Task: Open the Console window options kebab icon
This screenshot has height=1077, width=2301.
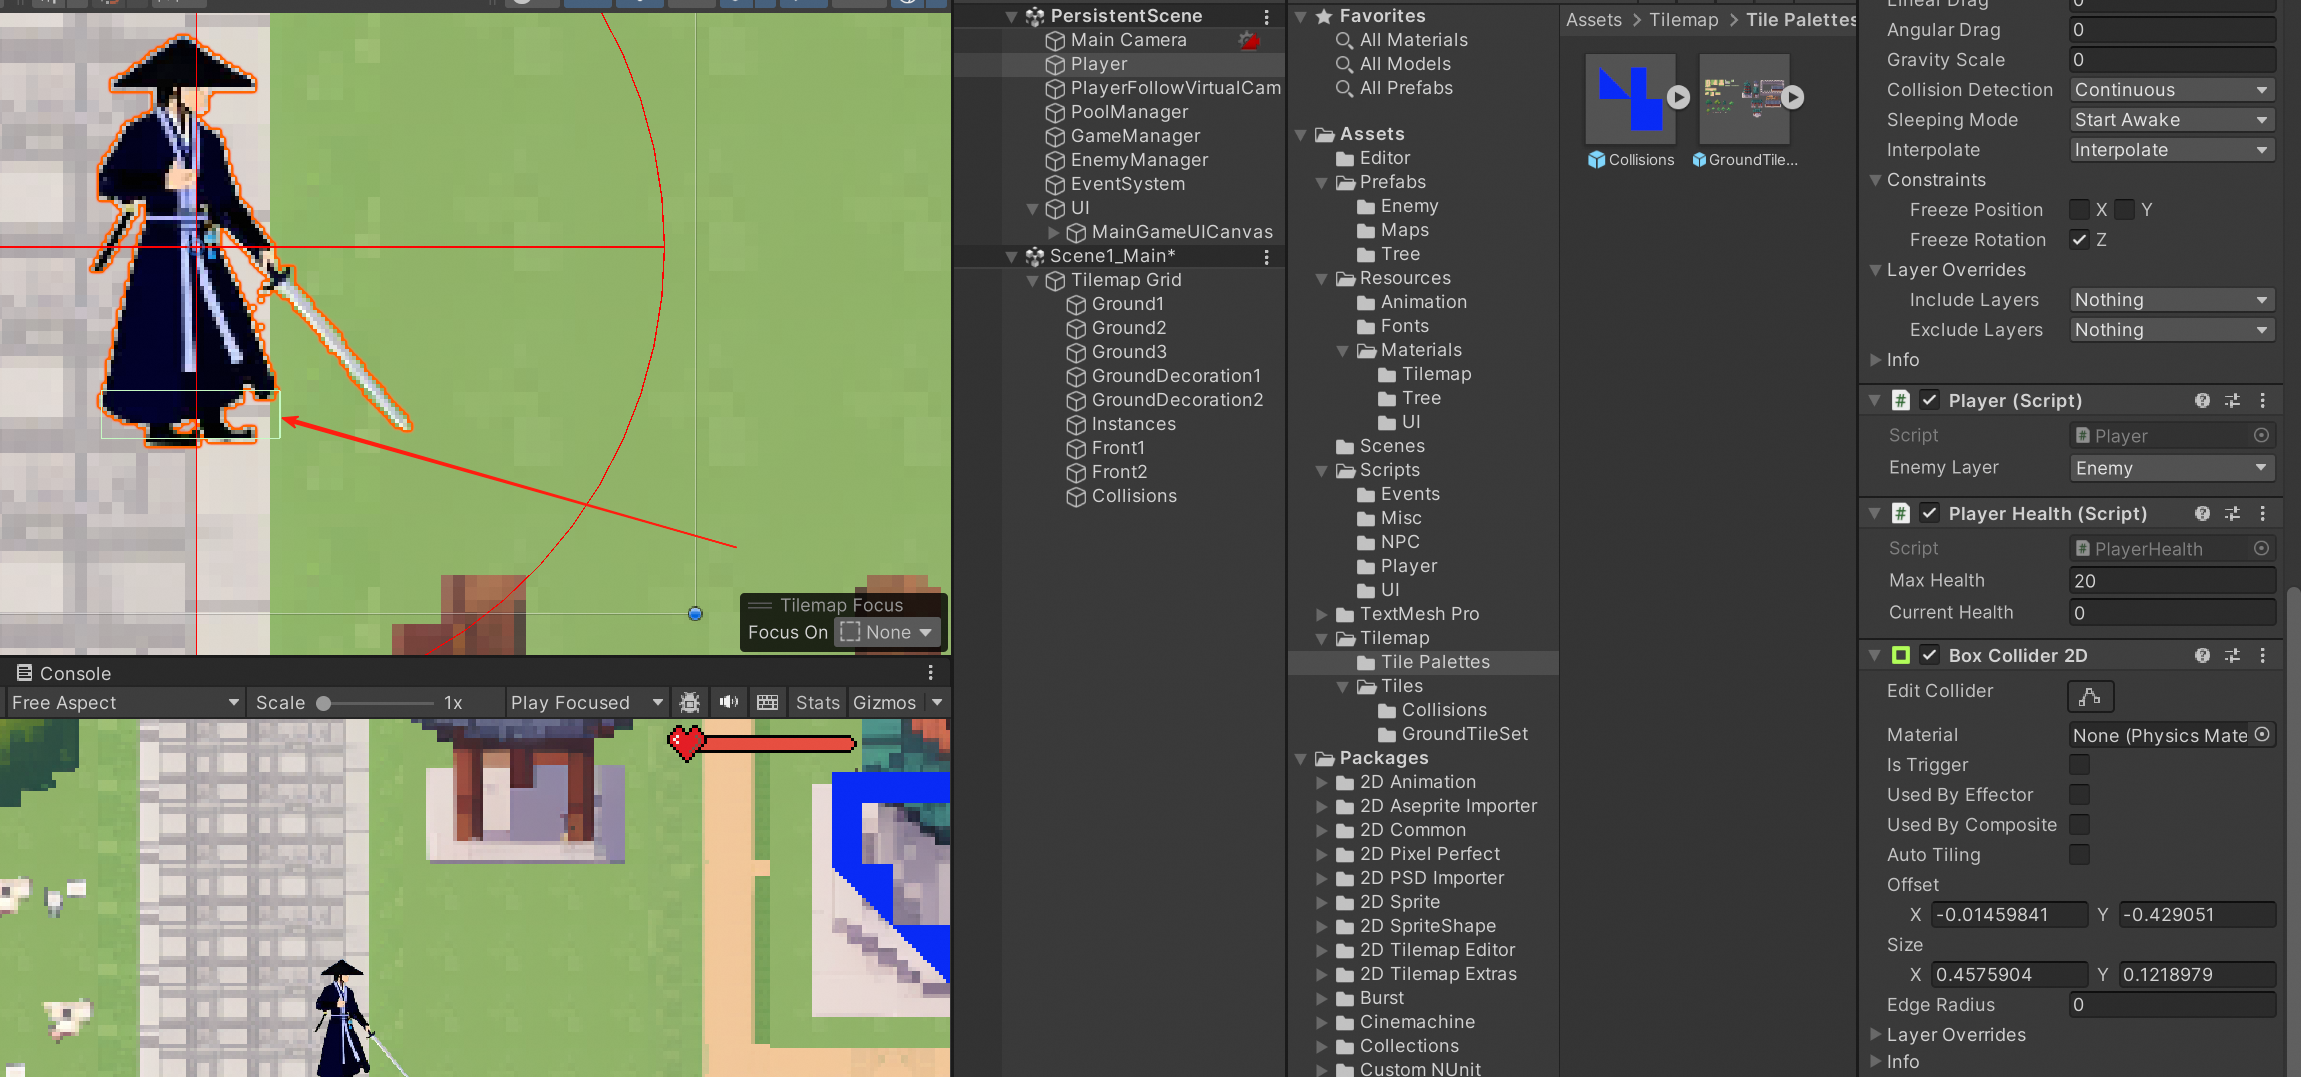Action: [x=931, y=672]
